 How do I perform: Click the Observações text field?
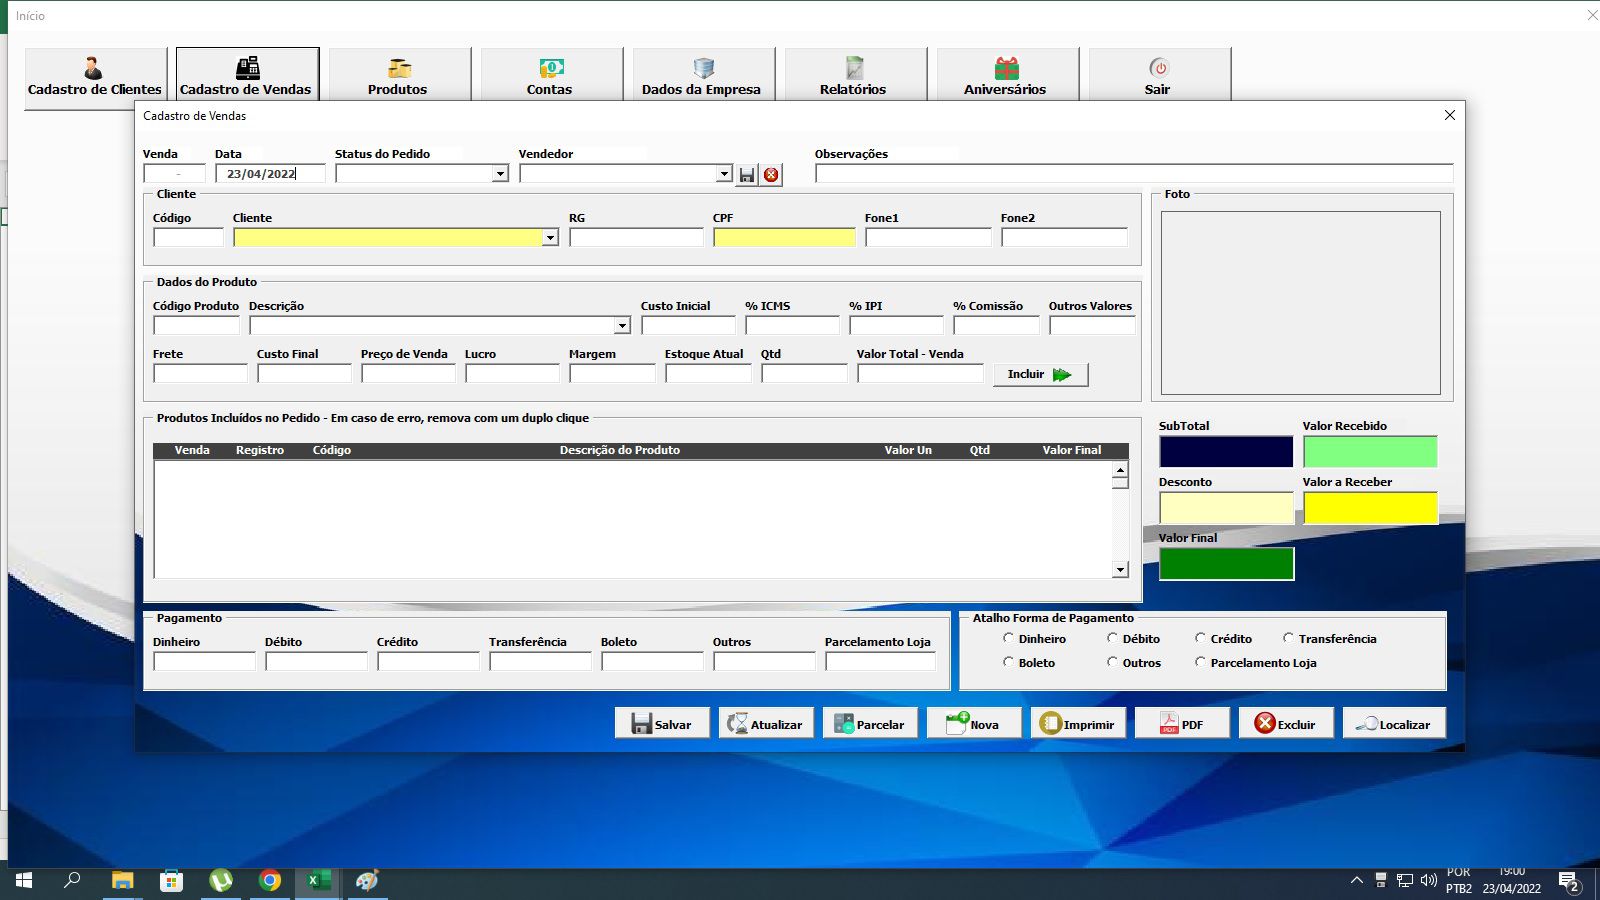(x=1133, y=174)
